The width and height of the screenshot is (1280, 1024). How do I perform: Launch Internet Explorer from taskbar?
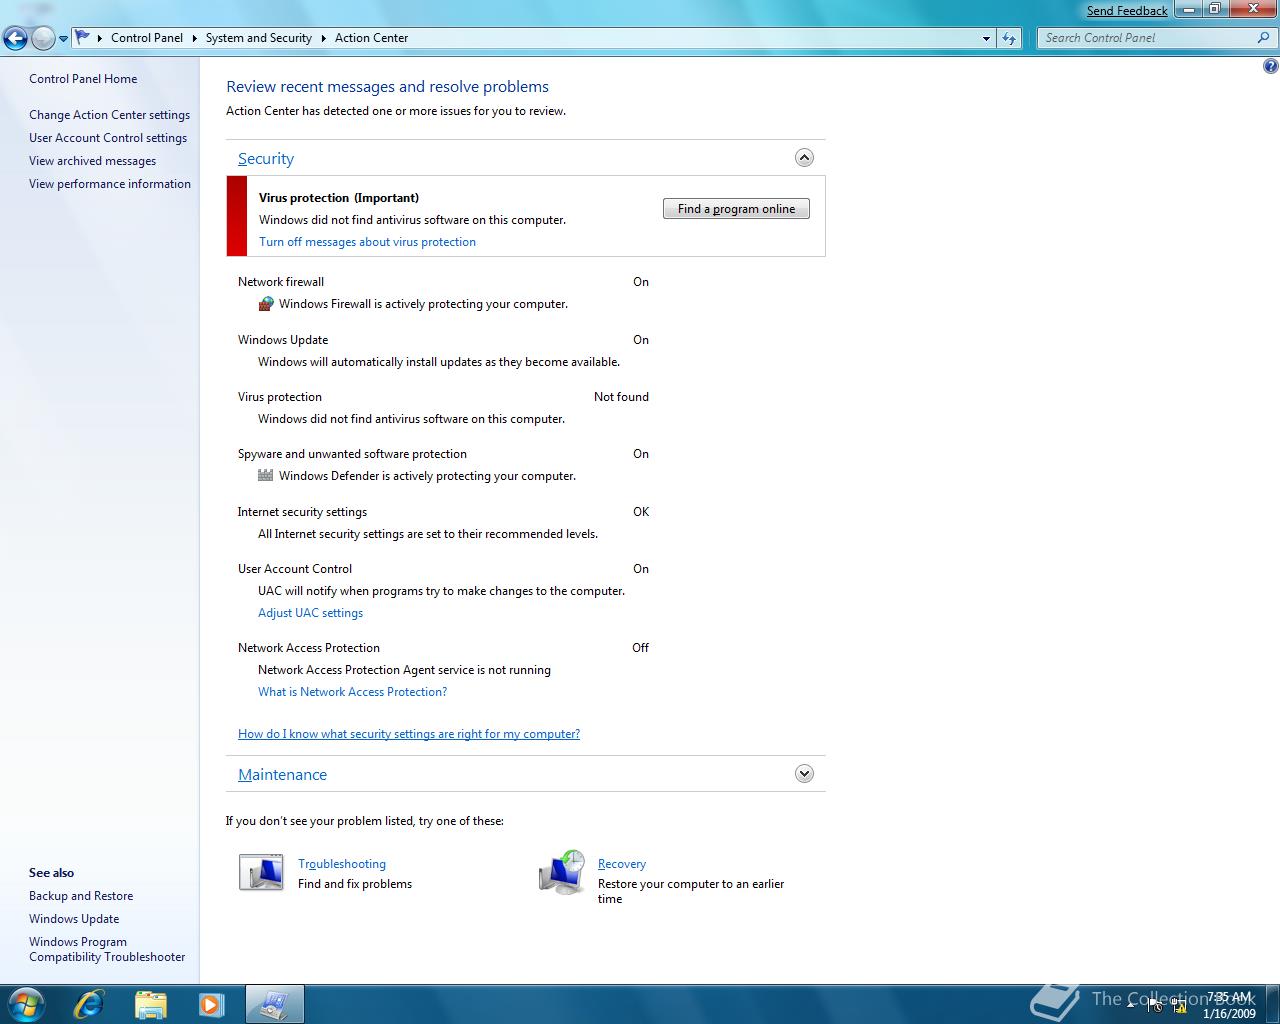pos(89,1004)
